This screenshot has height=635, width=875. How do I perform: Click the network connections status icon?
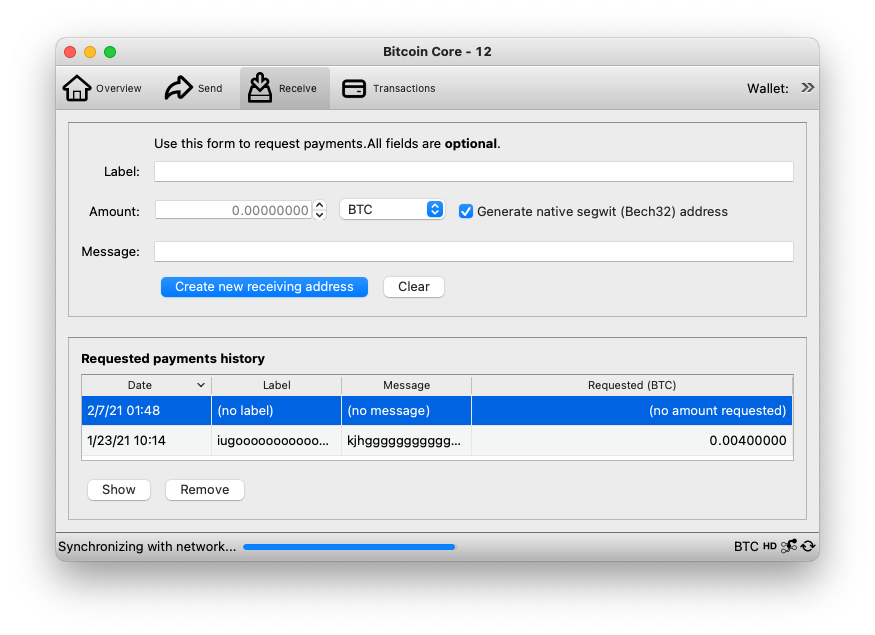788,546
